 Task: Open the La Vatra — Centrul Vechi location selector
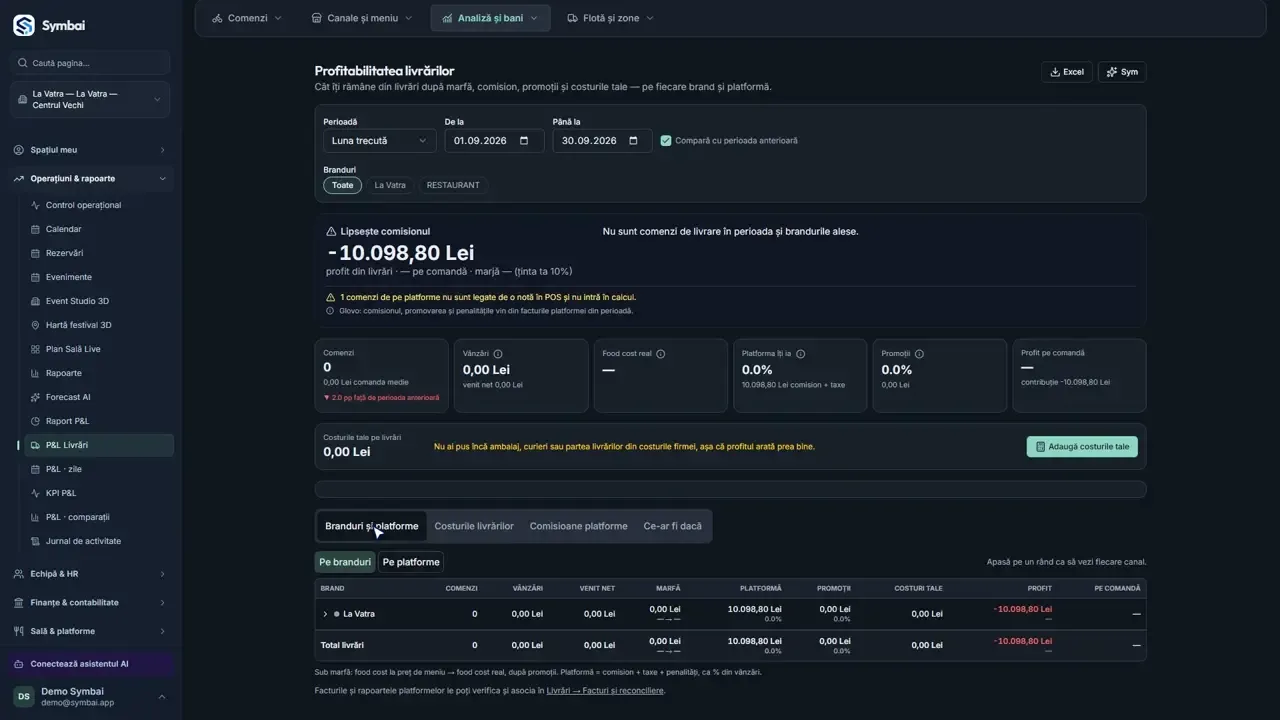point(90,100)
